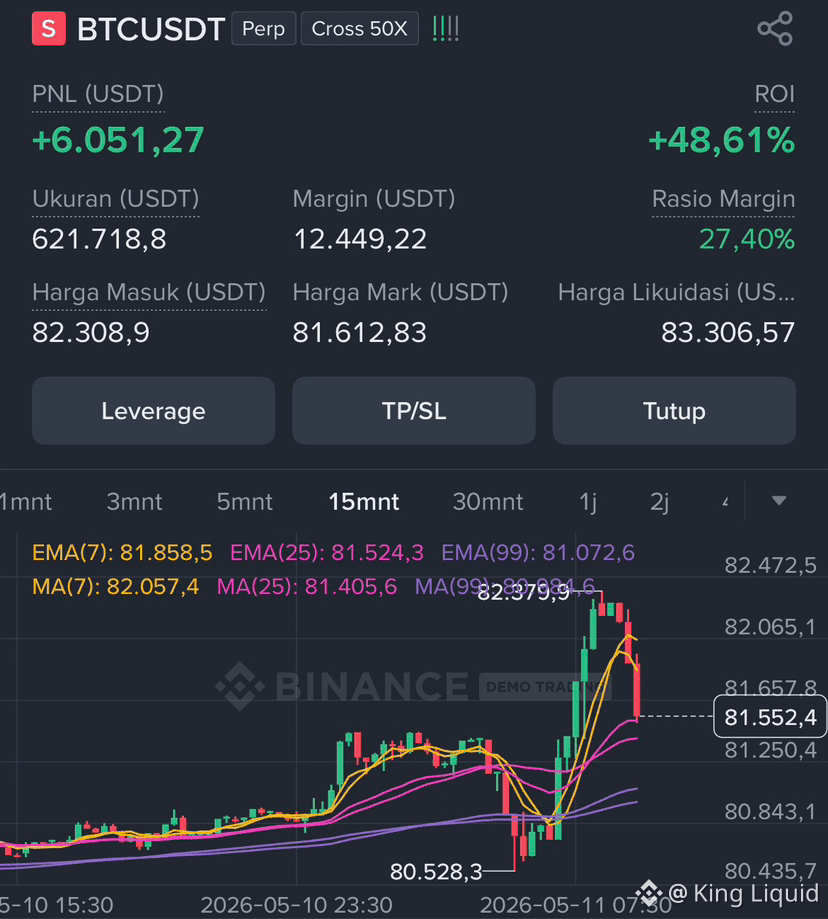The image size is (828, 919).
Task: Switch chart to 30mnt interval
Action: (488, 502)
